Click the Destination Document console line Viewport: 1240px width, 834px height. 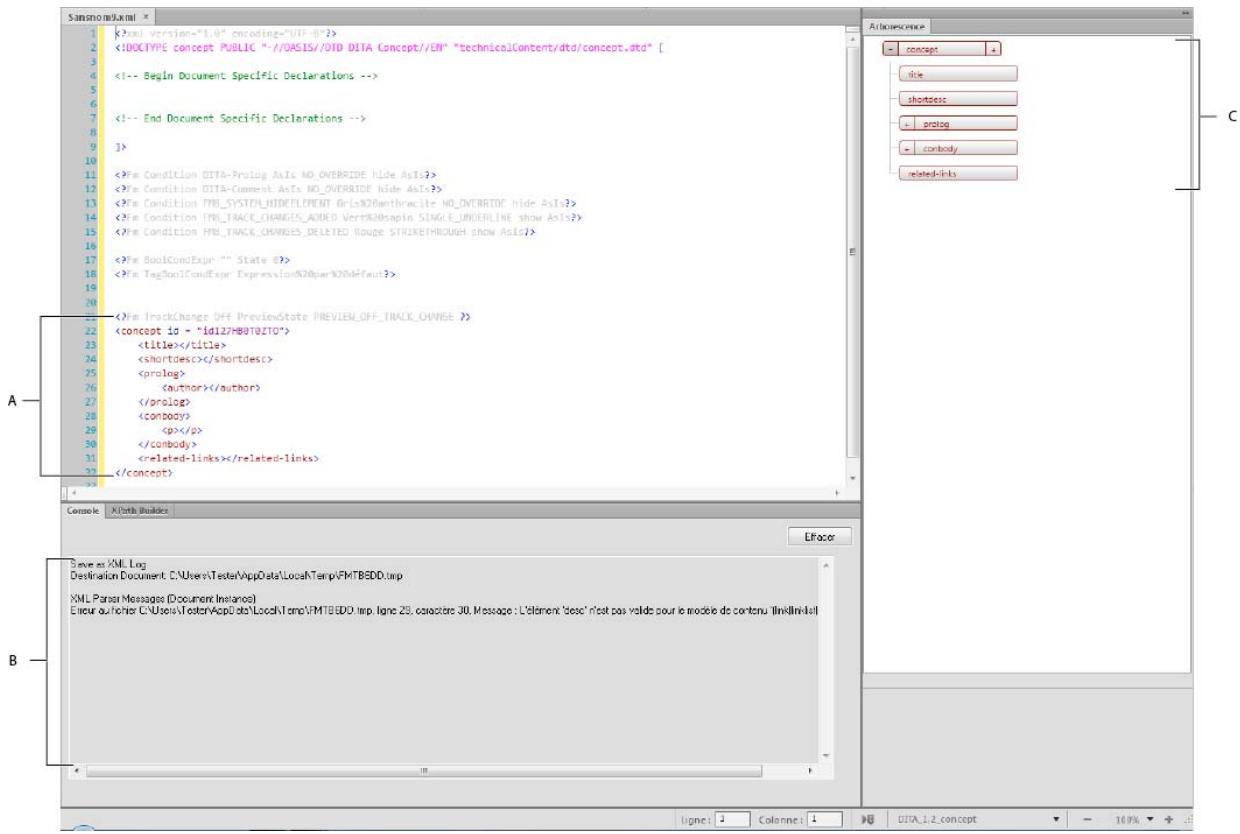click(x=238, y=577)
